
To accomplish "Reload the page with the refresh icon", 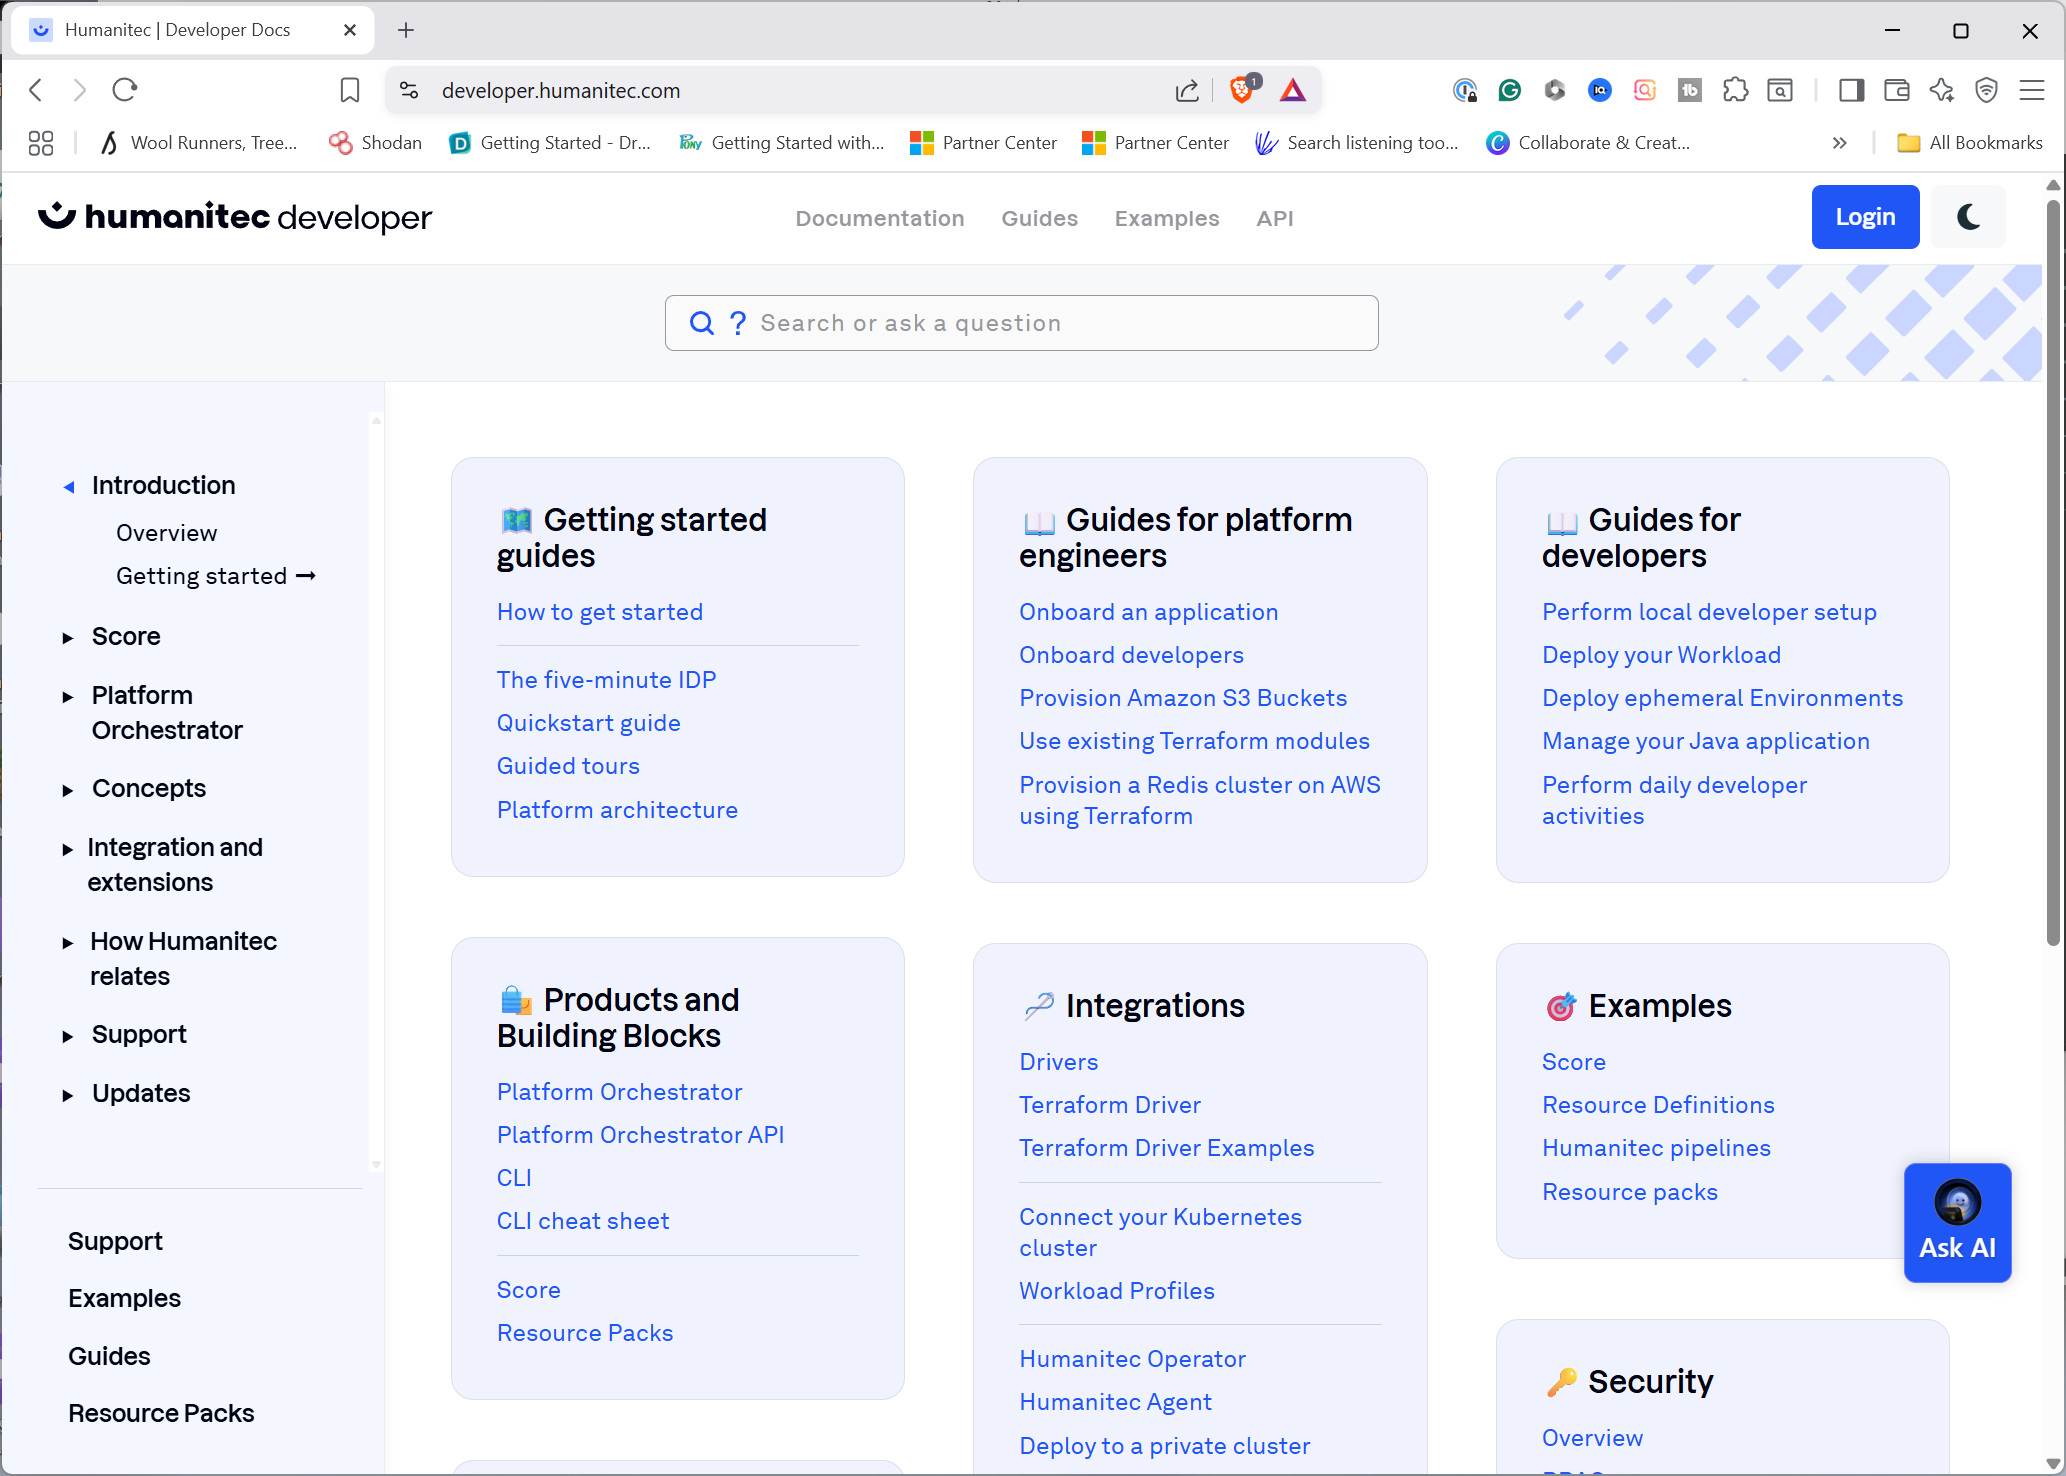I will (125, 90).
